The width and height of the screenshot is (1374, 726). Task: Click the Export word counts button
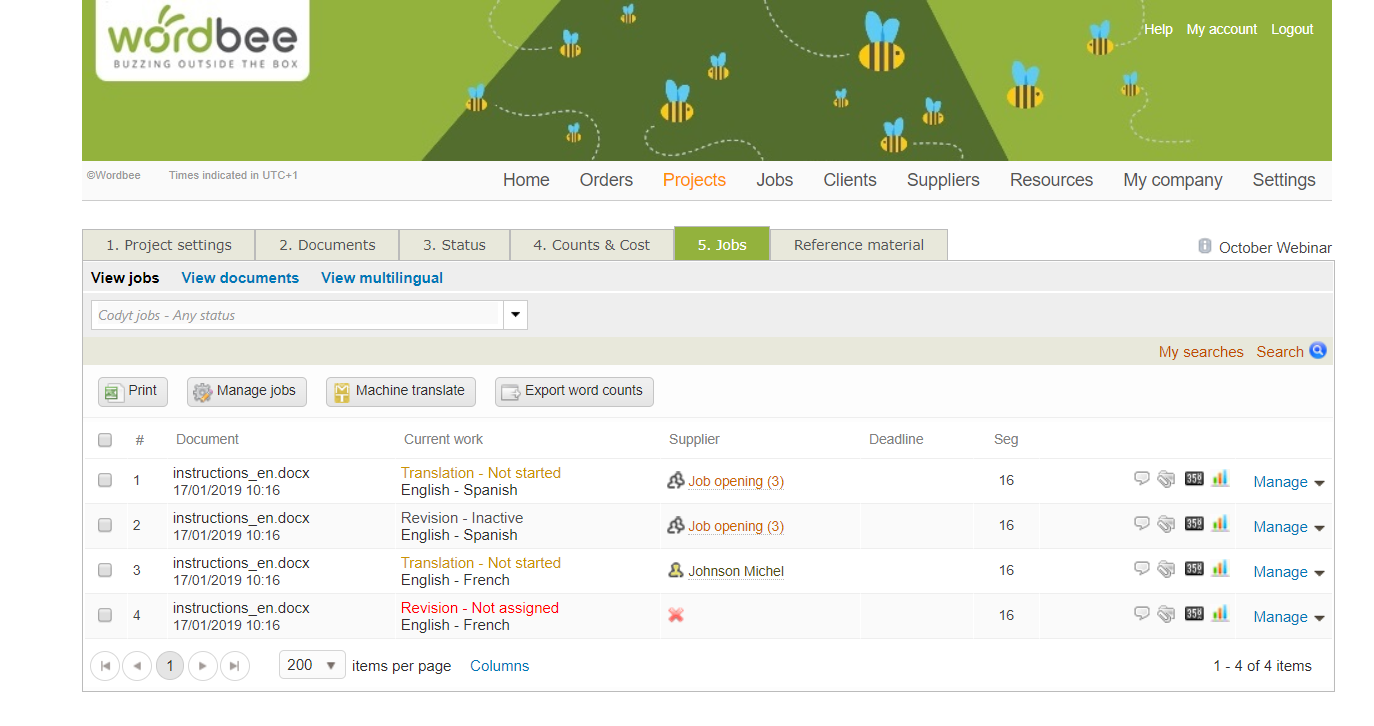click(x=574, y=391)
